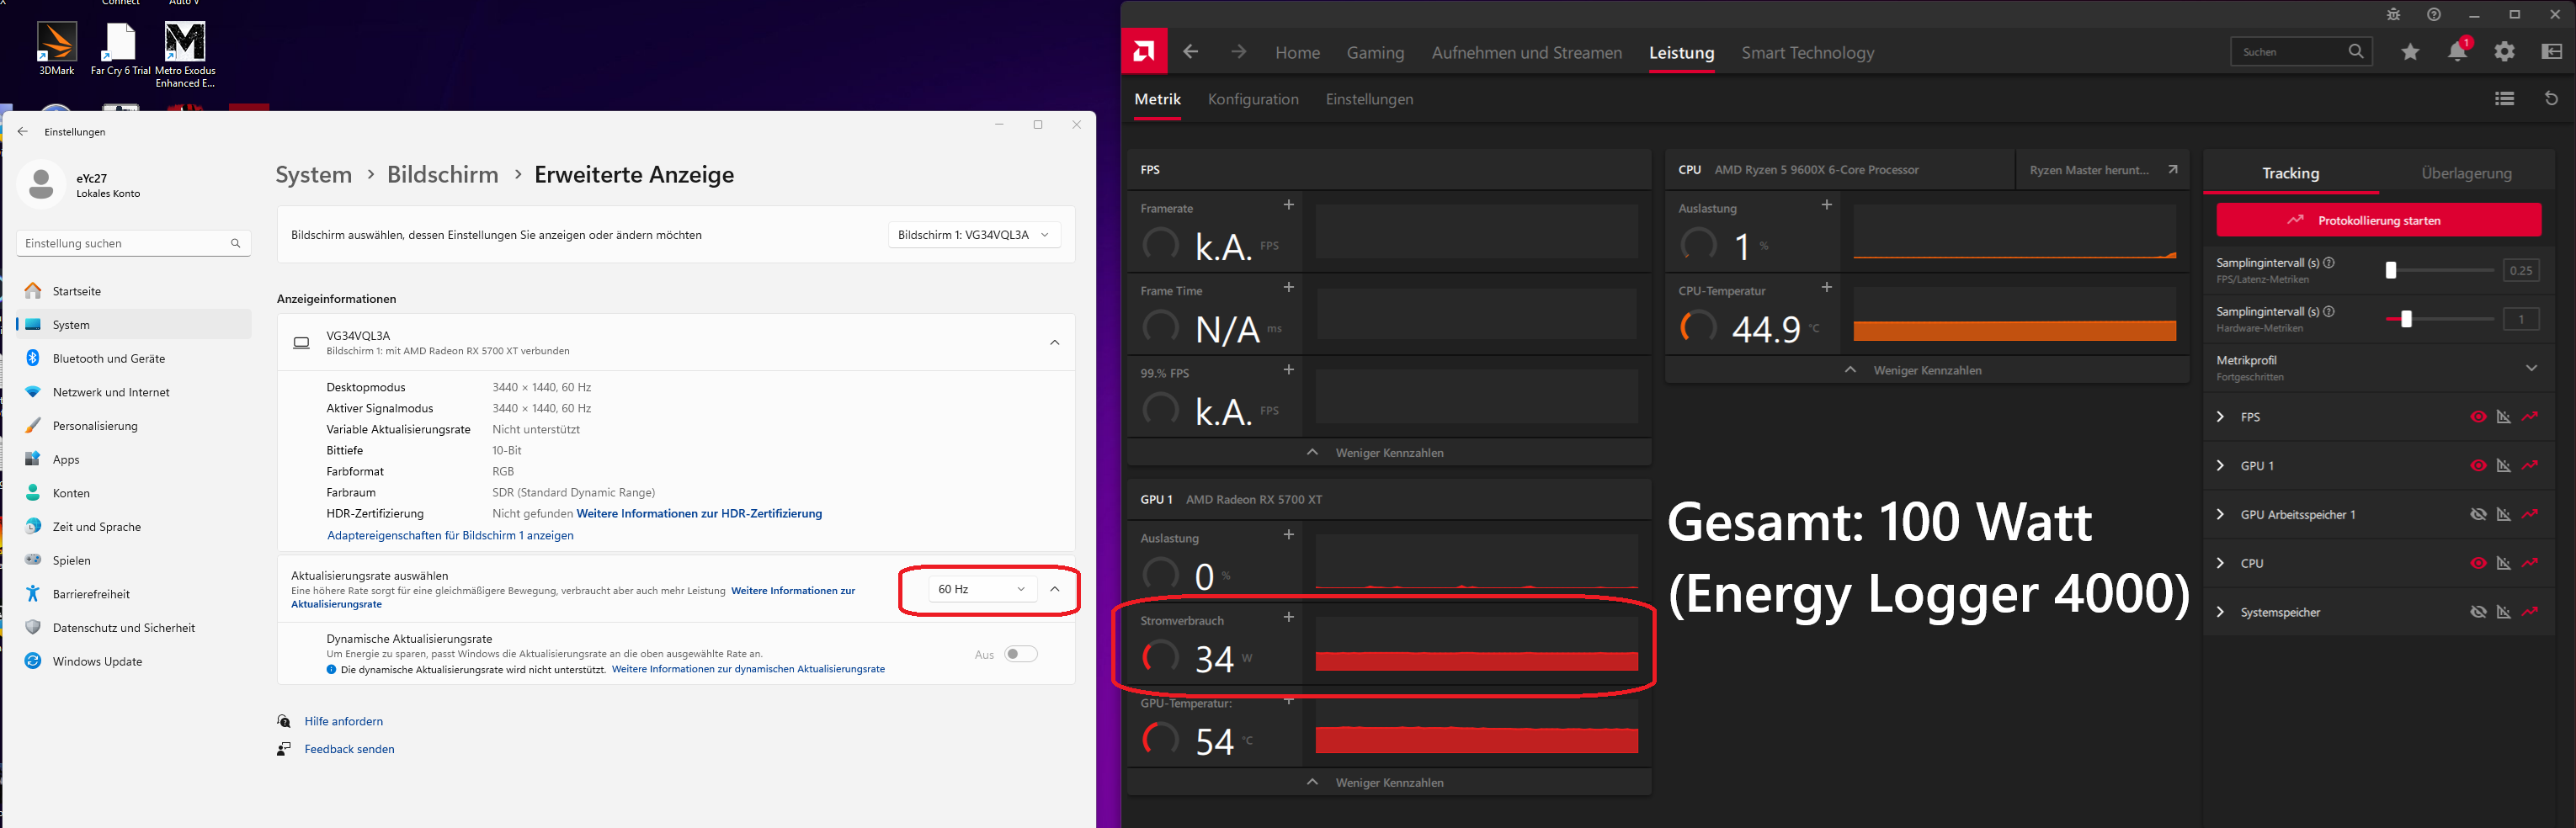Open Bildschirm 1: VG34VQL3A dropdown
This screenshot has height=828, width=2576.
pyautogui.click(x=974, y=235)
